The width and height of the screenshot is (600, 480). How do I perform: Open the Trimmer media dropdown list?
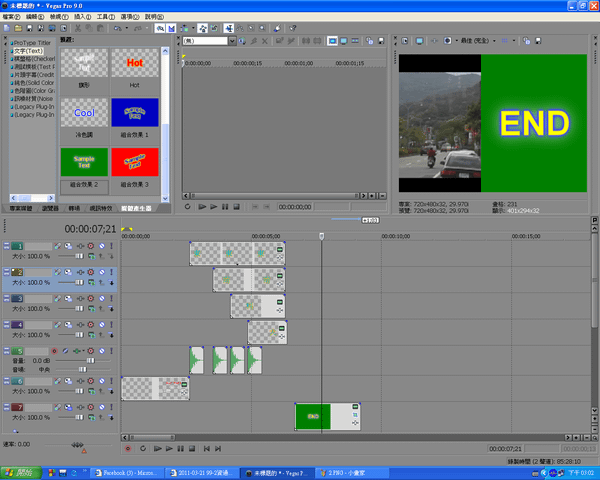[232, 41]
